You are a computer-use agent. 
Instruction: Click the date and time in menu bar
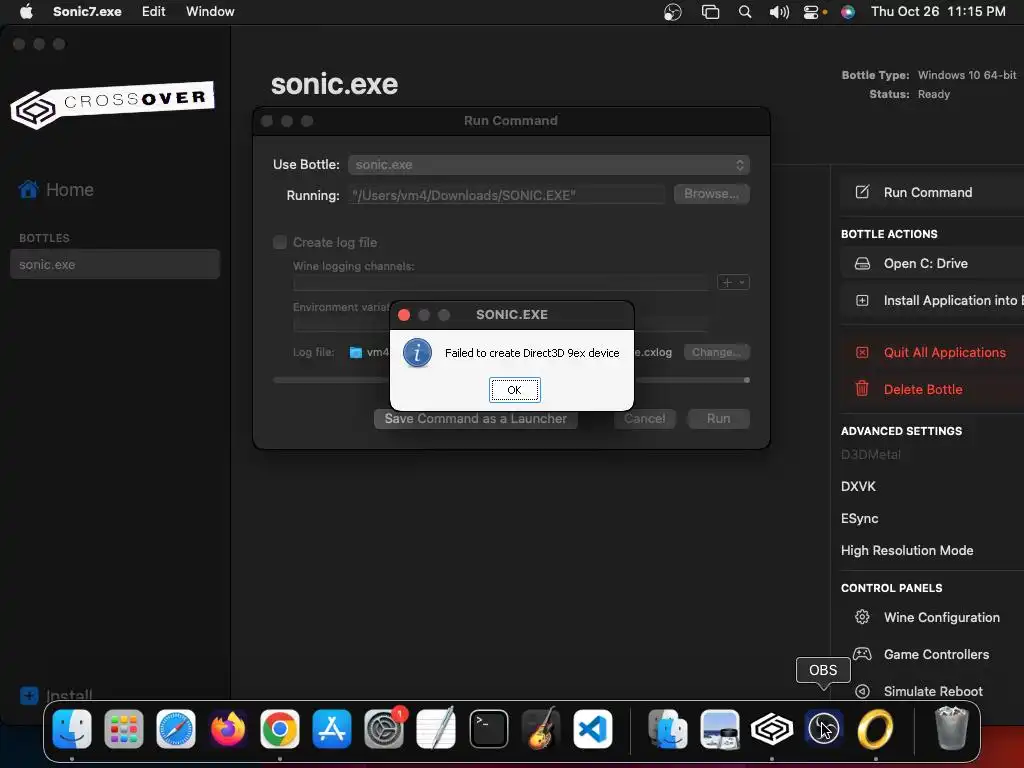pos(938,11)
